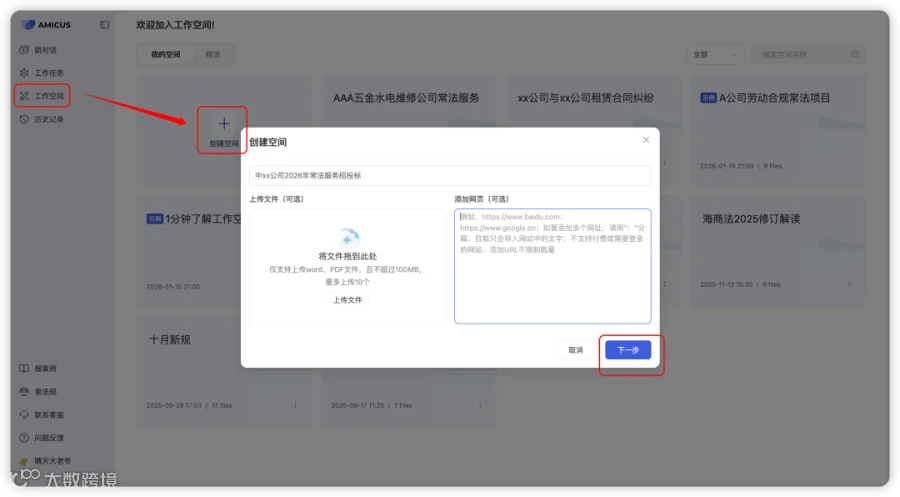Open 历史记录 history
The image size is (900, 497).
click(42, 119)
